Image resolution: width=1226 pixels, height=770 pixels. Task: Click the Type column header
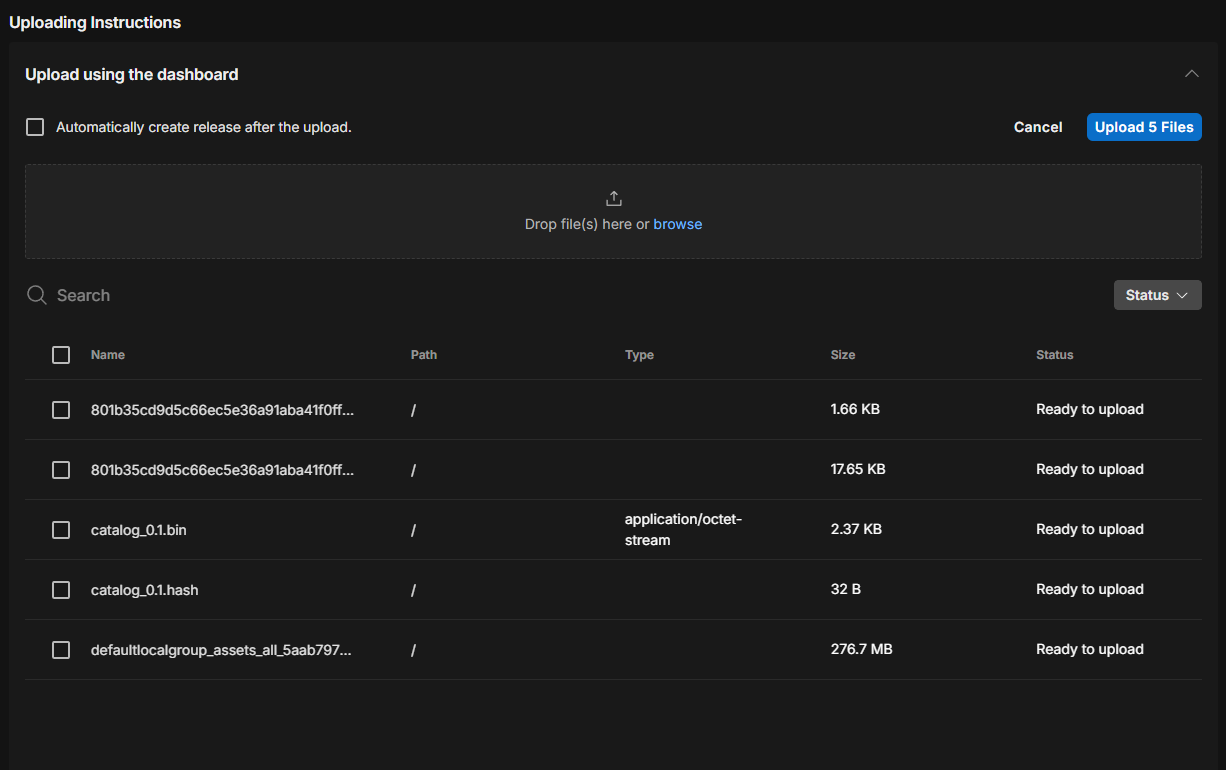coord(639,355)
